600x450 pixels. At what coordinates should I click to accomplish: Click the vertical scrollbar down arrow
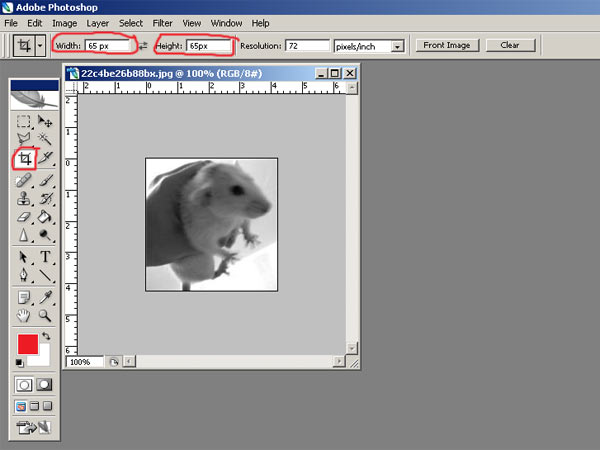(x=352, y=348)
